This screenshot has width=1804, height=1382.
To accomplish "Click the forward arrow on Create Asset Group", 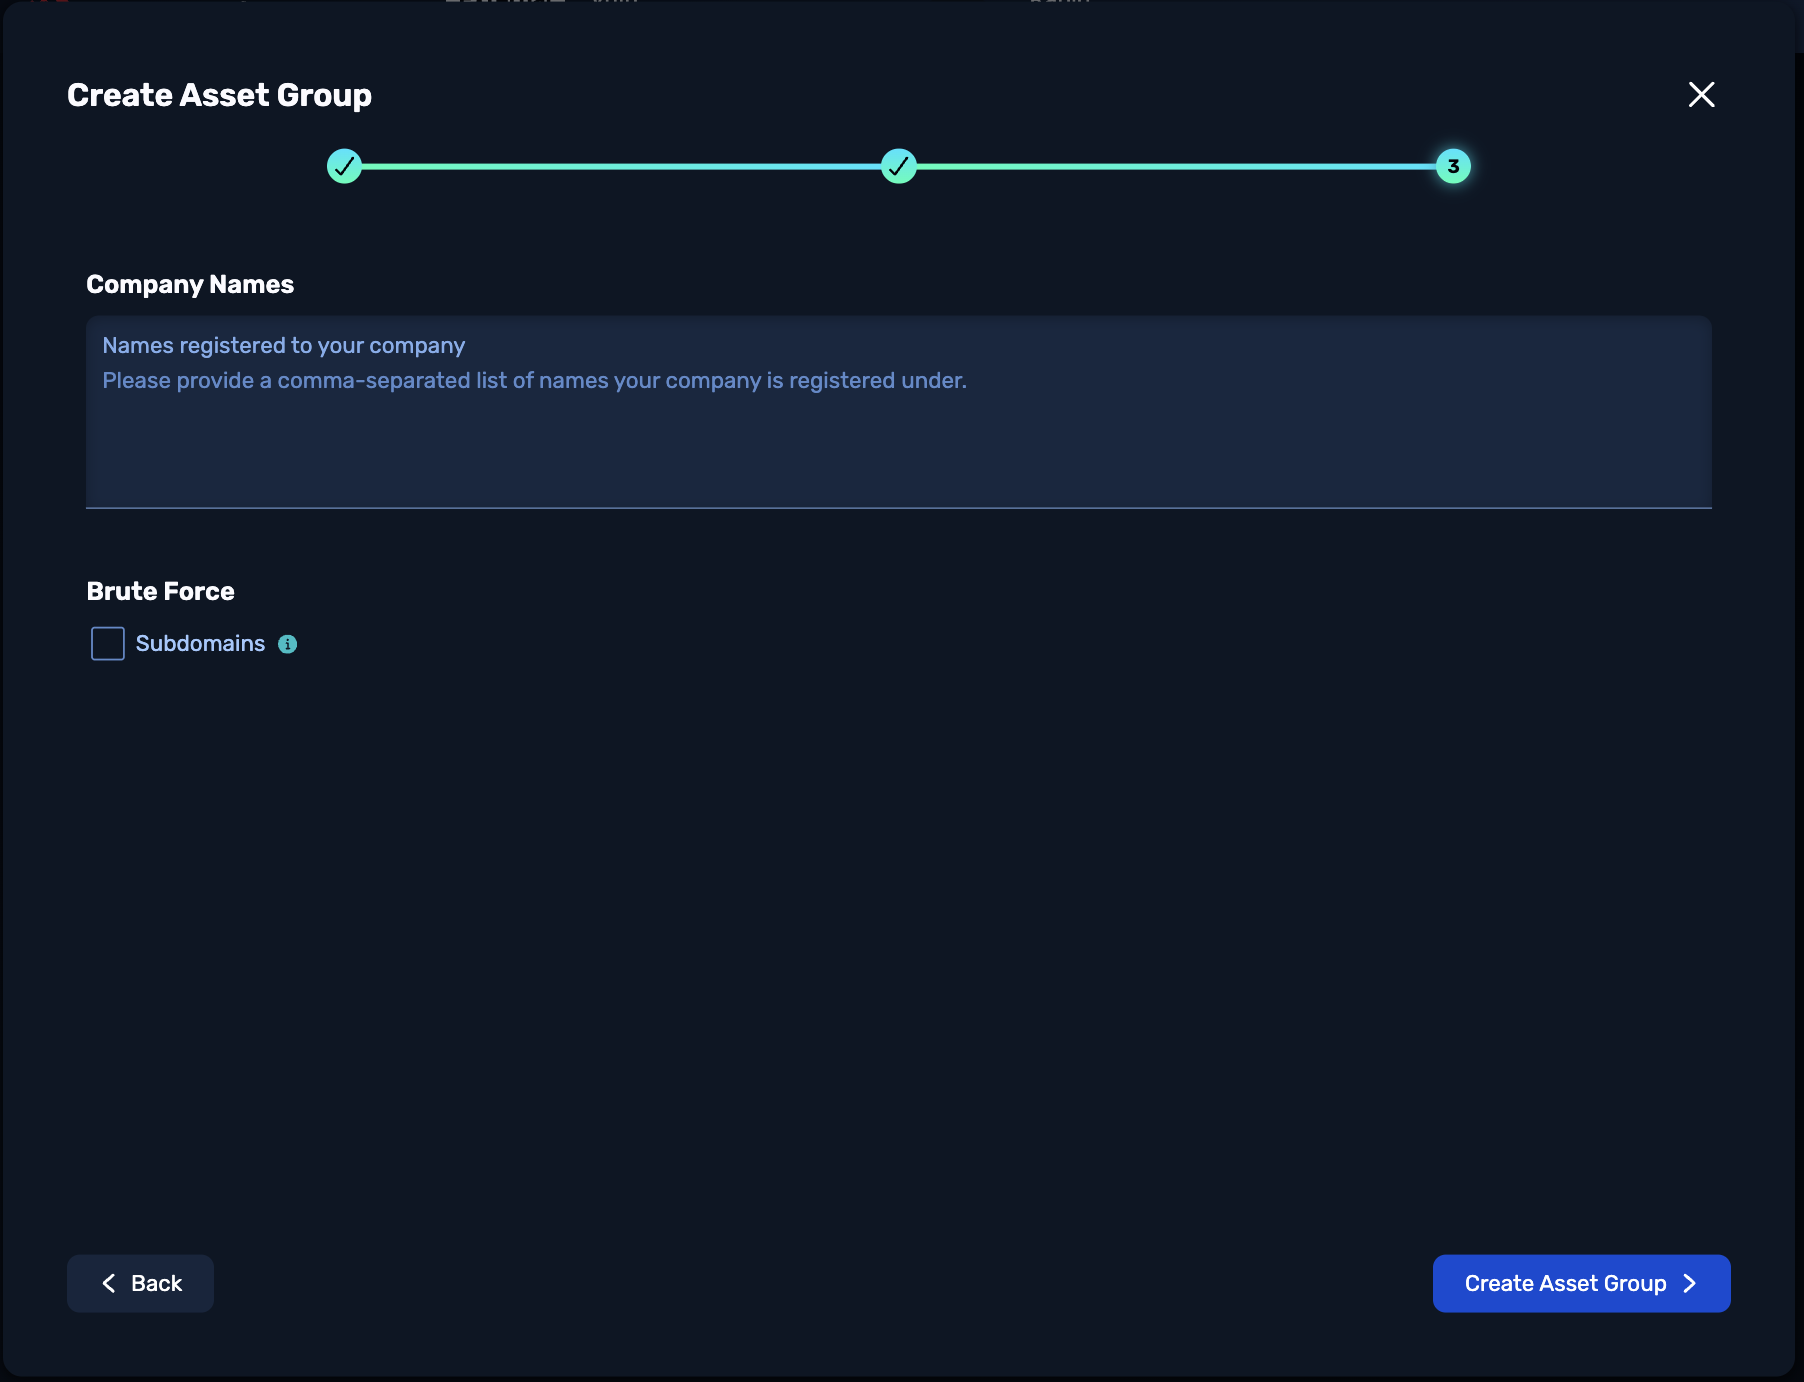I will 1690,1283.
